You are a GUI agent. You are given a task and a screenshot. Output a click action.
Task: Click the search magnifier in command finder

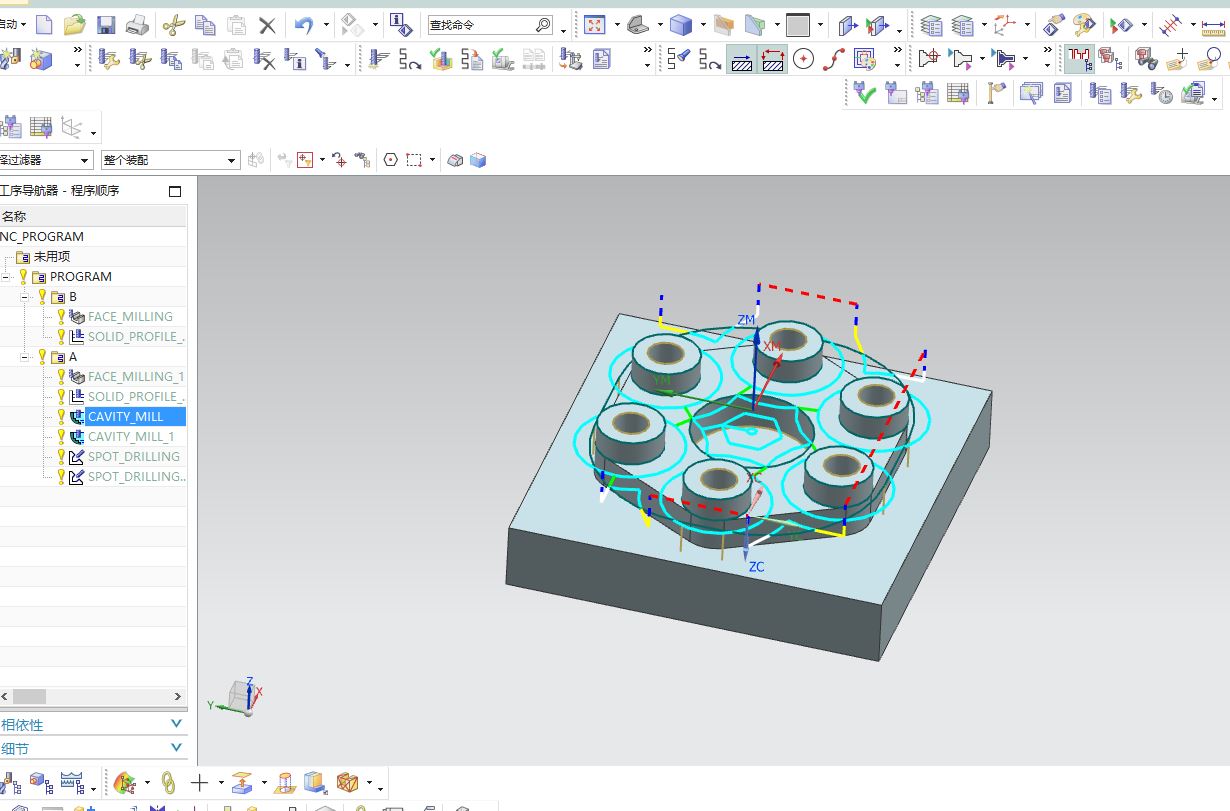click(544, 25)
